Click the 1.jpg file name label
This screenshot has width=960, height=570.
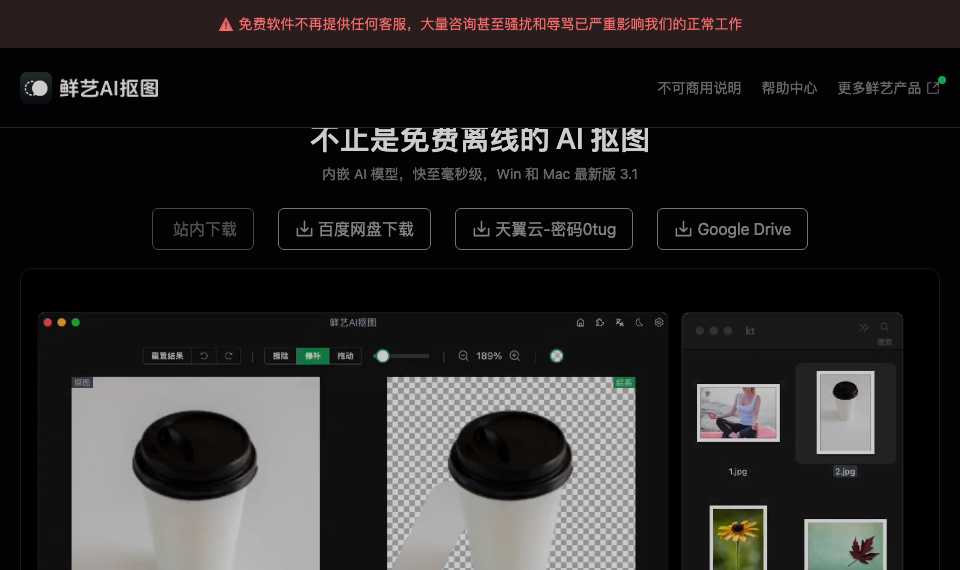tap(738, 471)
